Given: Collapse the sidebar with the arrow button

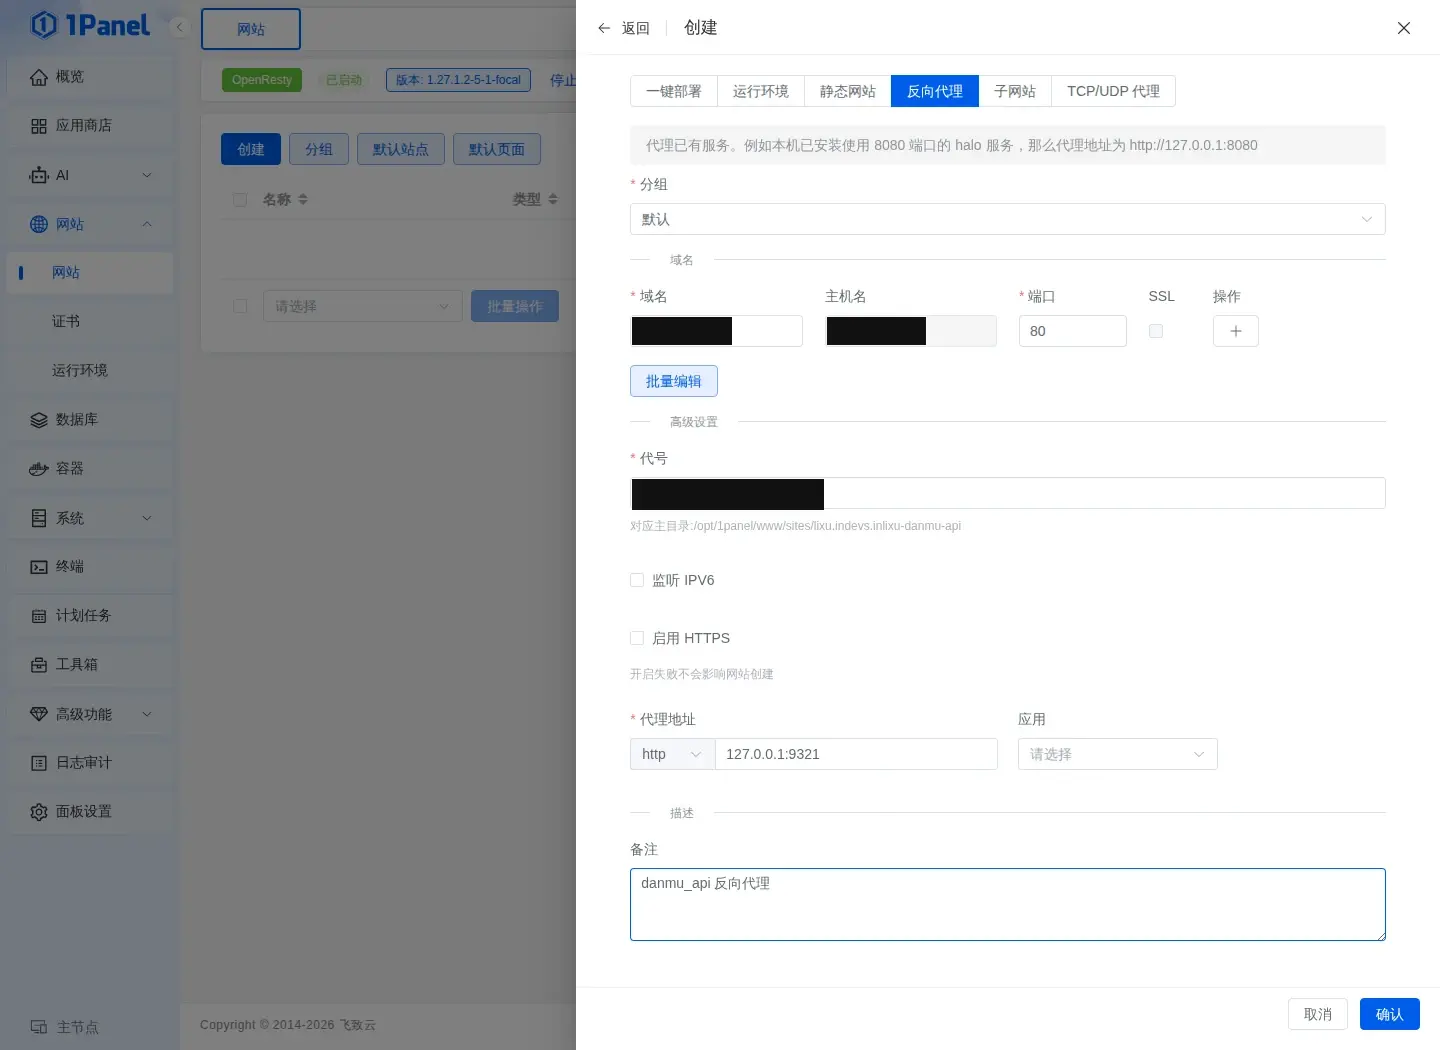Looking at the screenshot, I should 180,27.
